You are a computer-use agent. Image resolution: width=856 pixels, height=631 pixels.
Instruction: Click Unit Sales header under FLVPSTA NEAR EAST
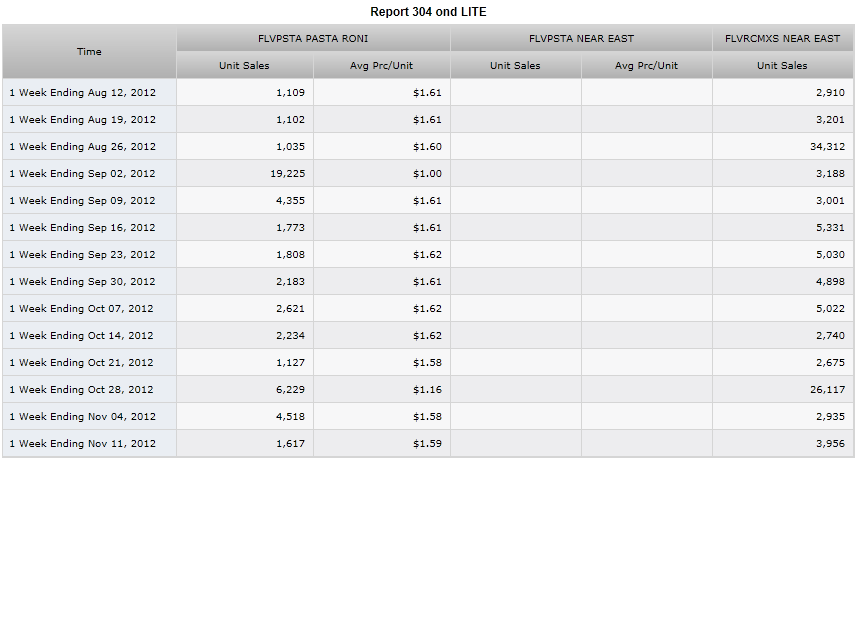516,66
